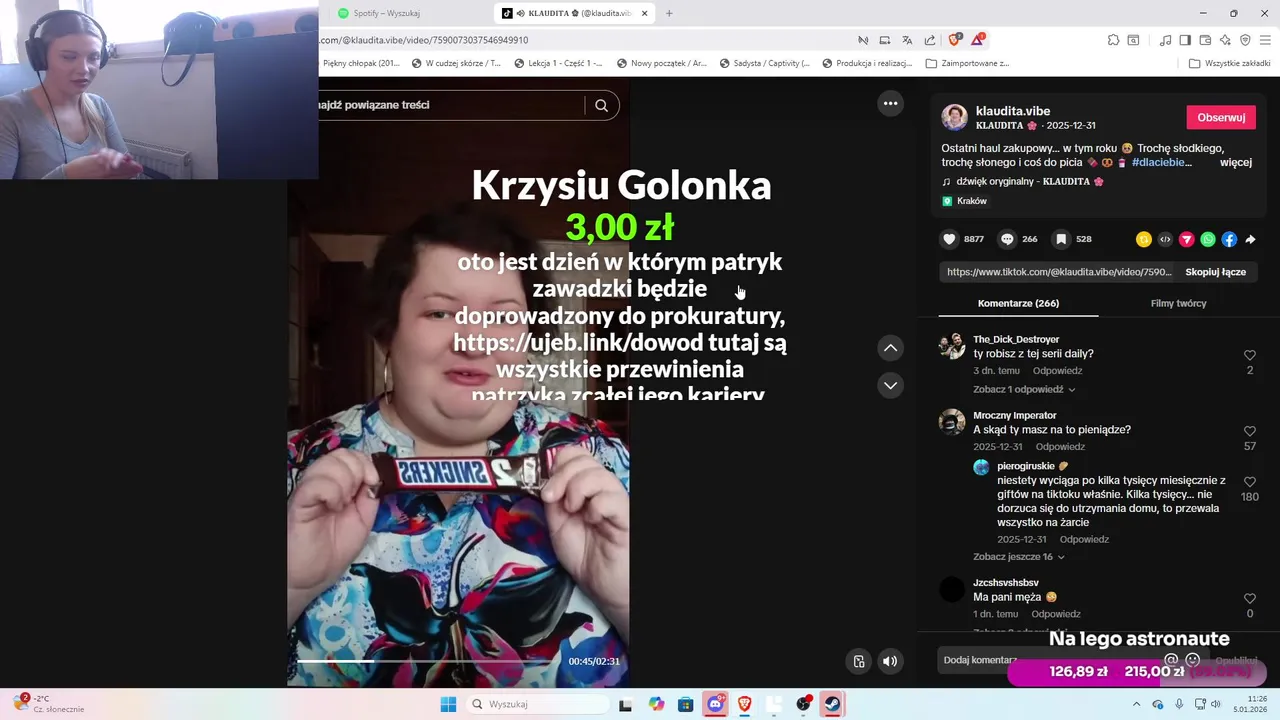
Task: Share the video on WhatsApp
Action: [1208, 240]
